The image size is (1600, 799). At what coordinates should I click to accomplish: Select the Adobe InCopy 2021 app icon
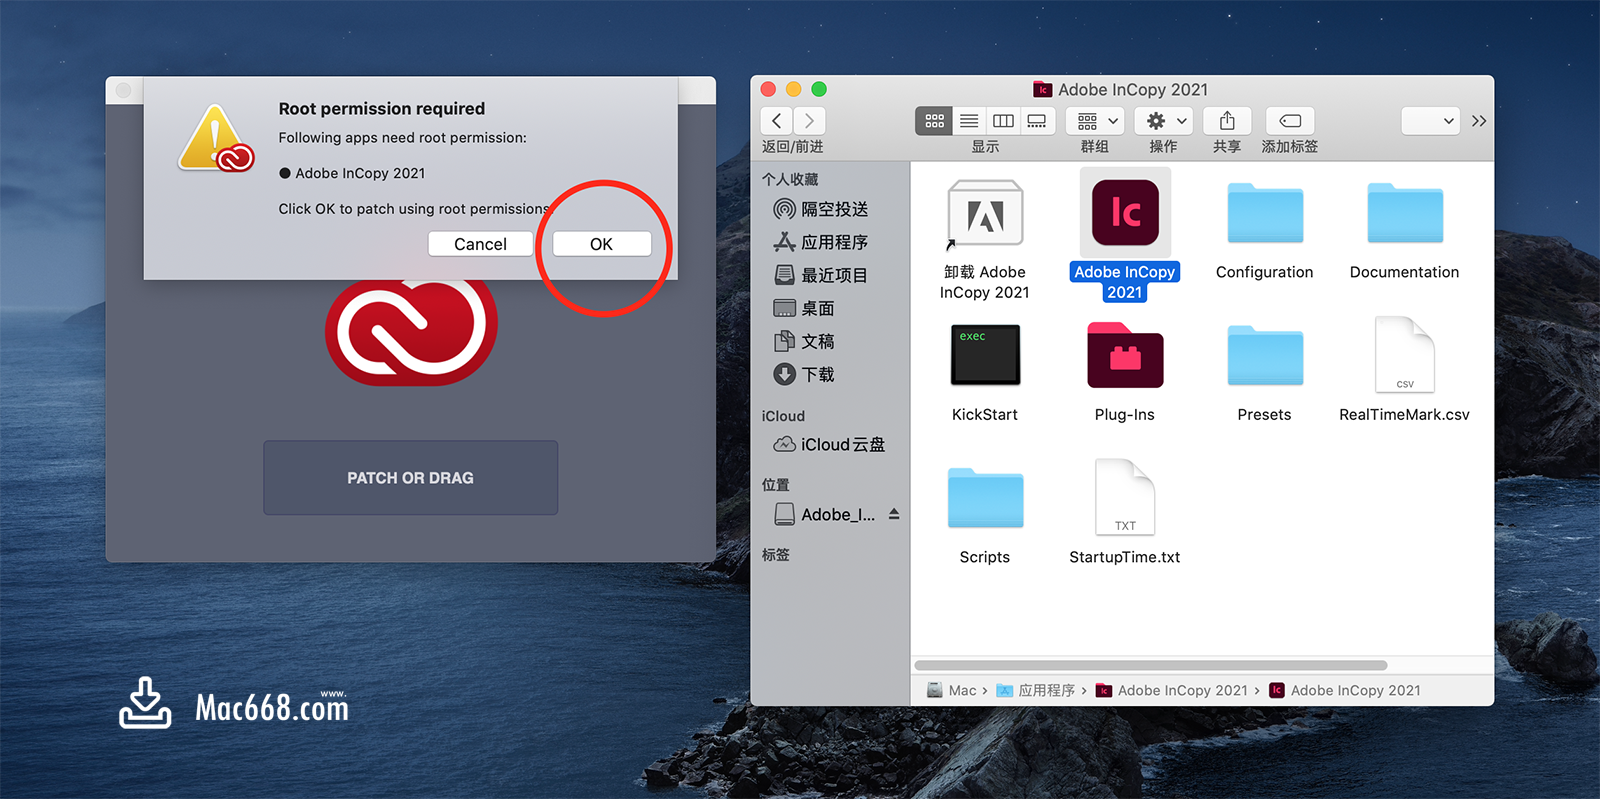(1125, 213)
